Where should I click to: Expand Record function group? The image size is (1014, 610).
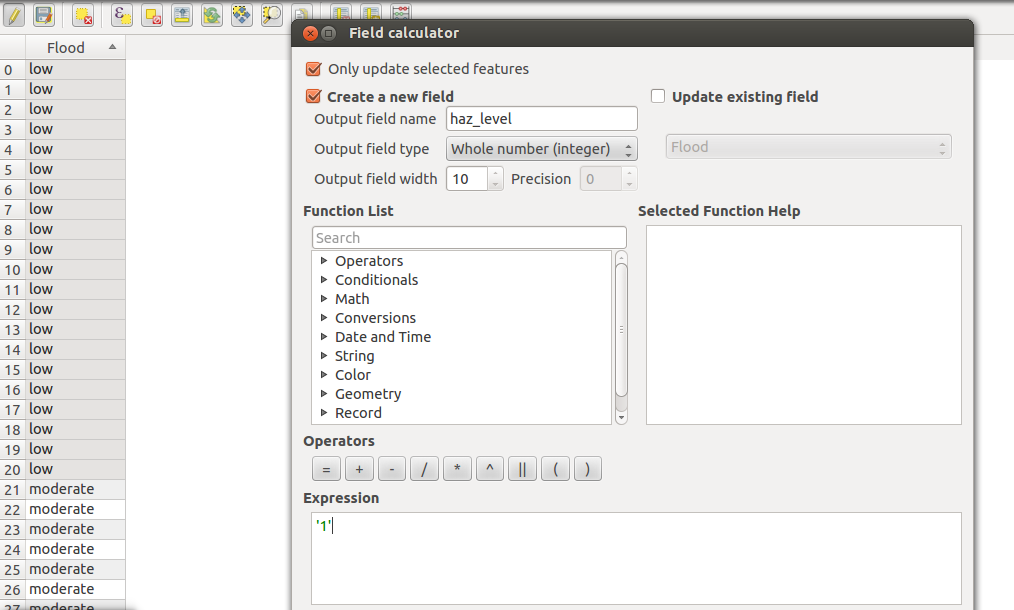tap(324, 412)
